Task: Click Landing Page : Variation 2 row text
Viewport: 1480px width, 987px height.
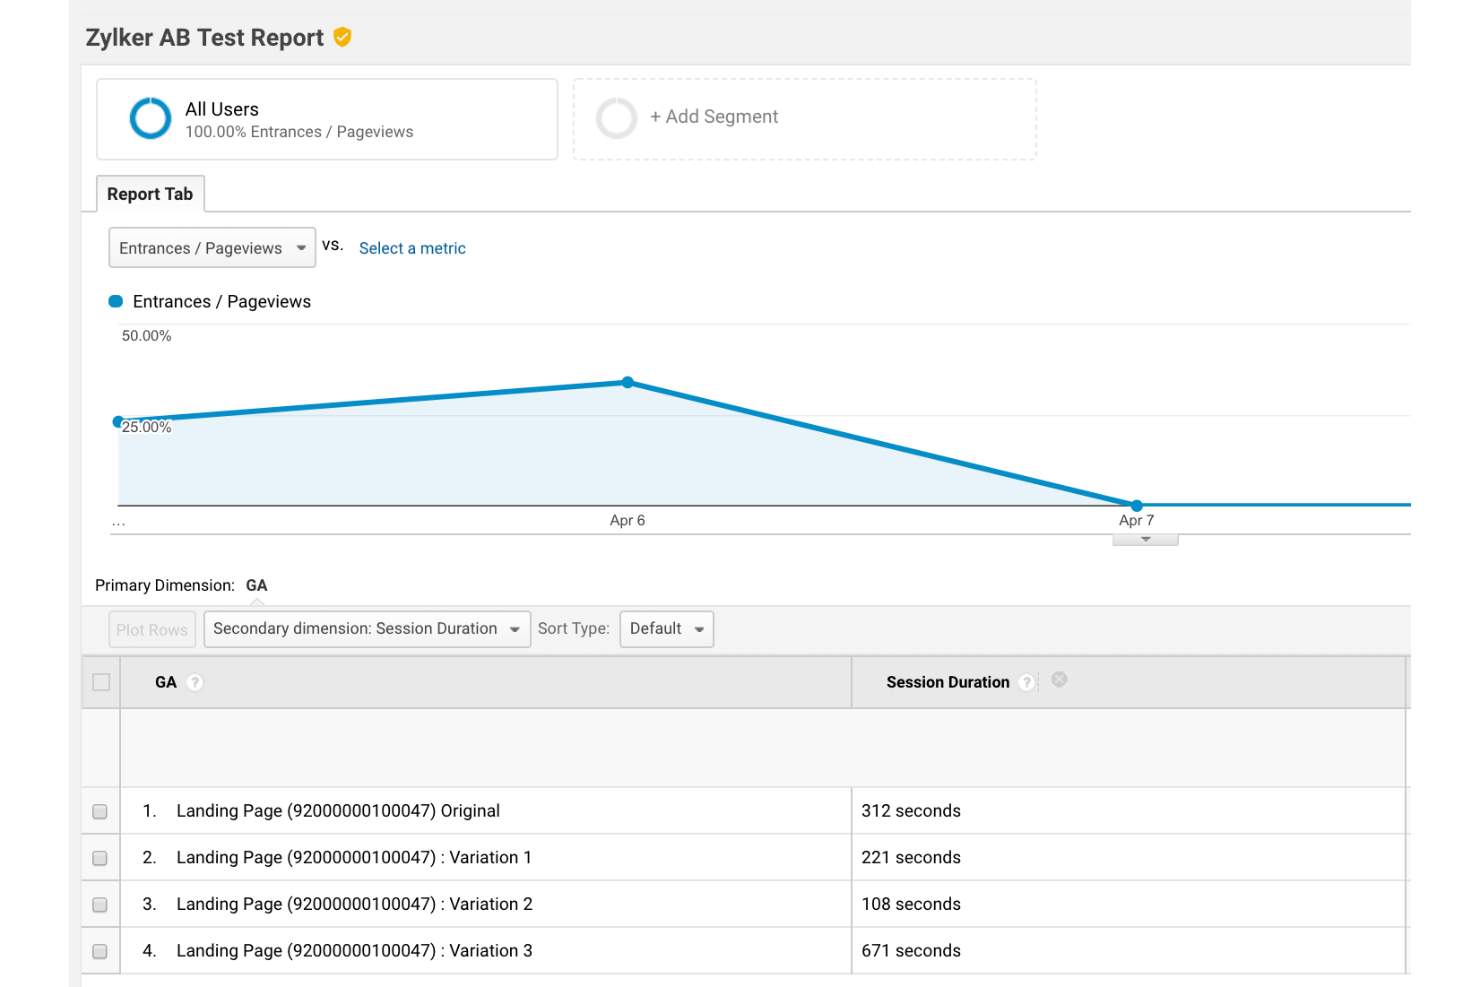Action: (354, 905)
